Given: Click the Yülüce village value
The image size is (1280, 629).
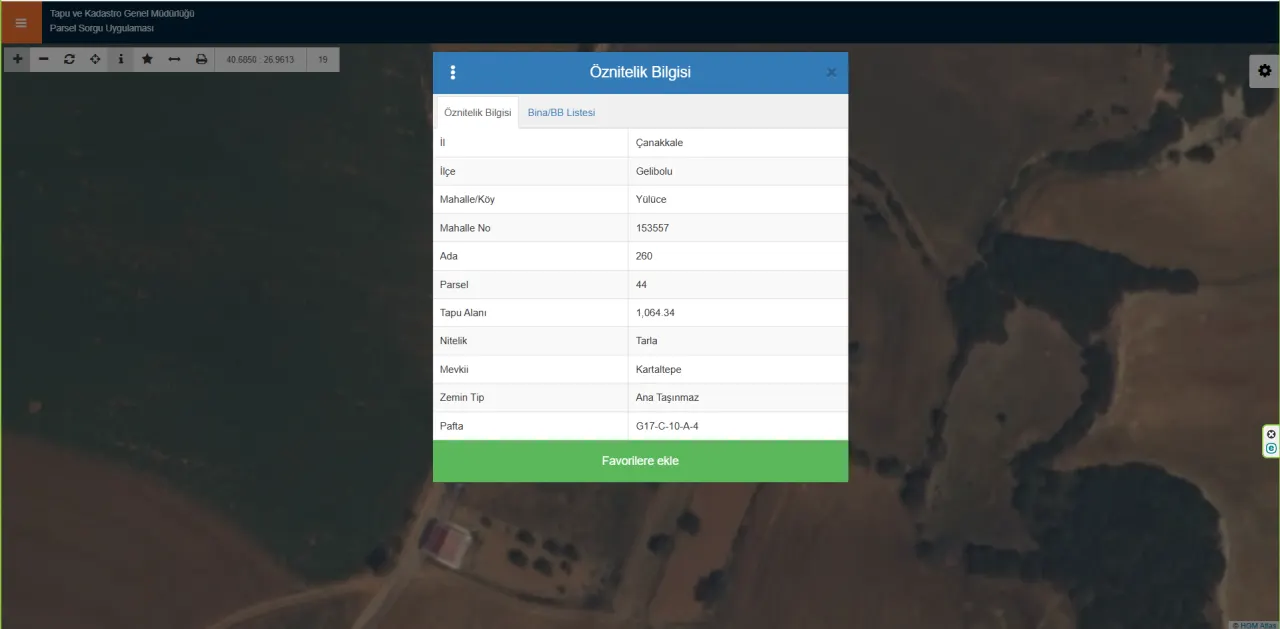Looking at the screenshot, I should pyautogui.click(x=651, y=199).
